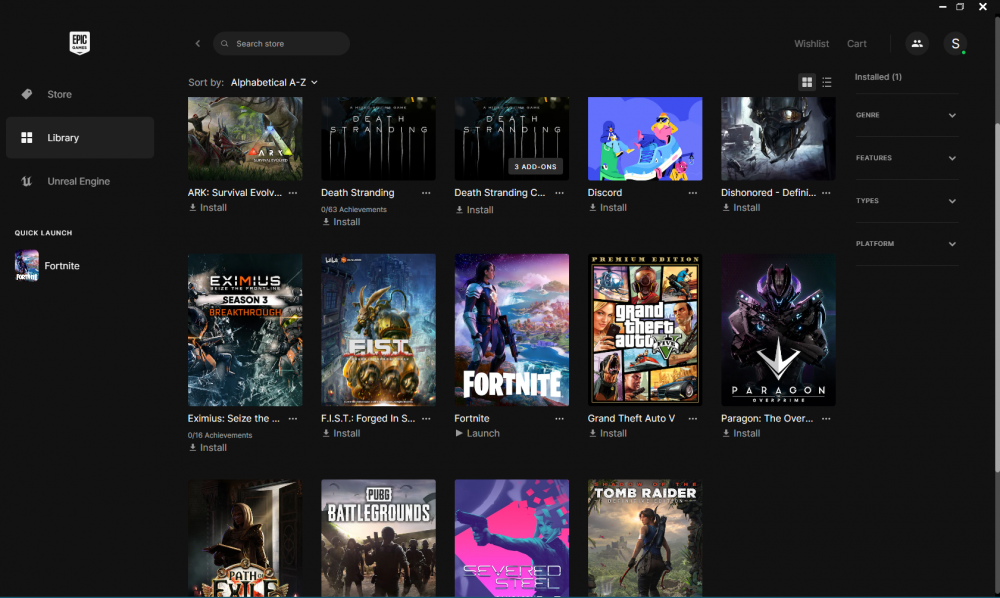
Task: Open Eximius Season 3 cover art
Action: pyautogui.click(x=245, y=330)
